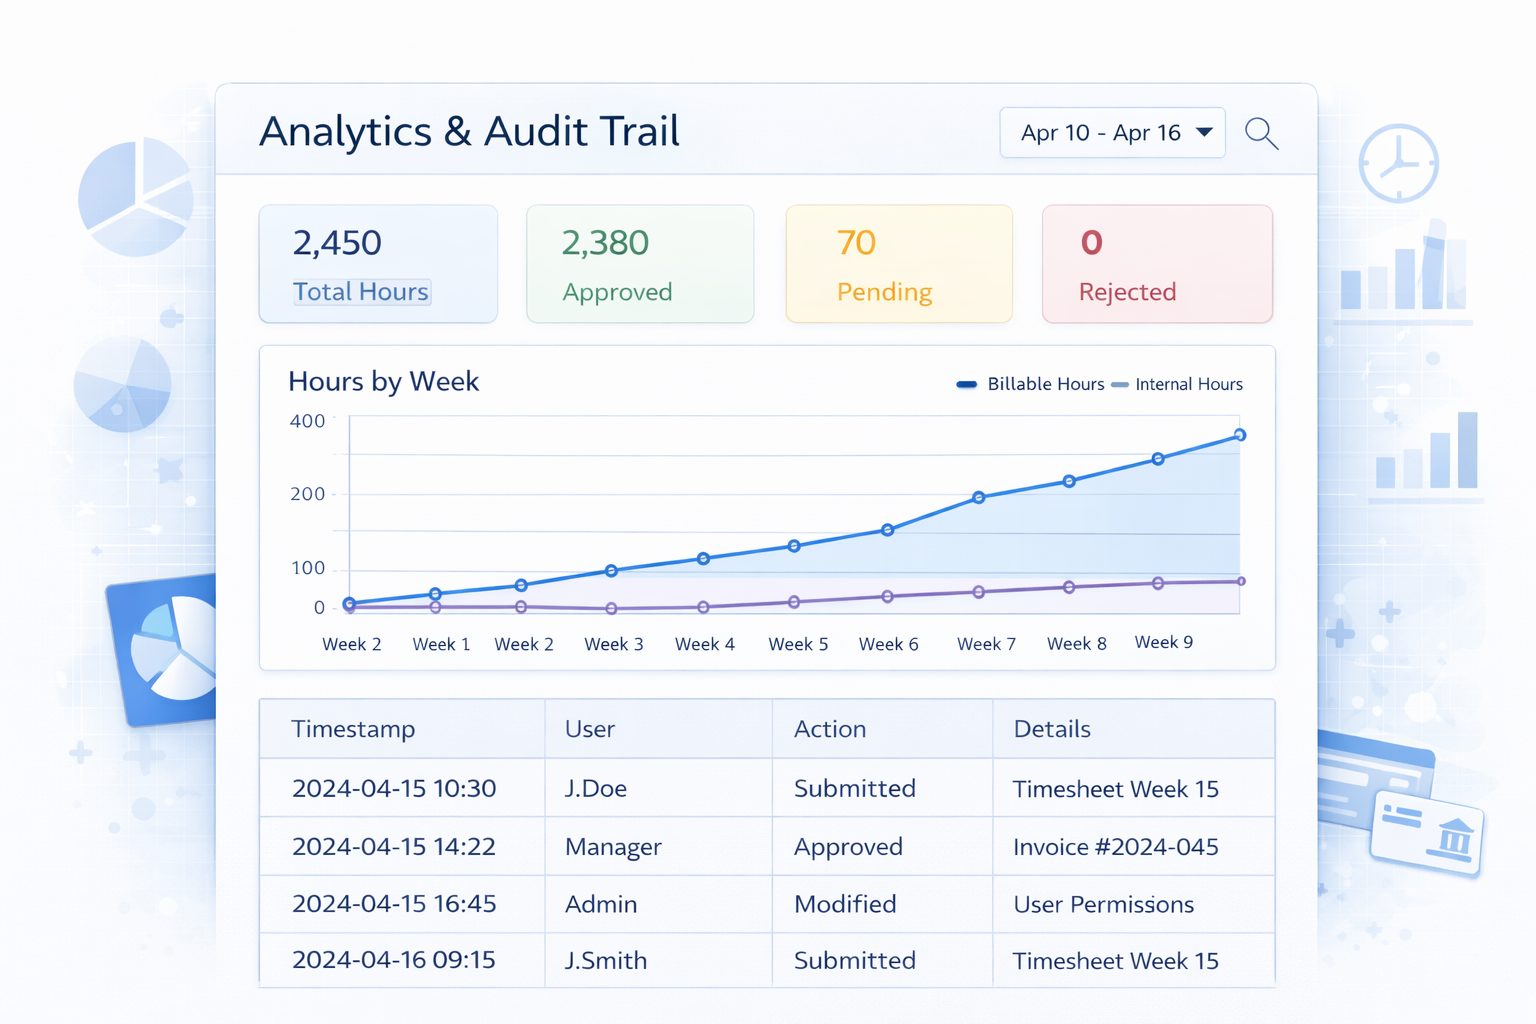The image size is (1536, 1024).
Task: Expand the date range selector arrow
Action: click(1207, 132)
